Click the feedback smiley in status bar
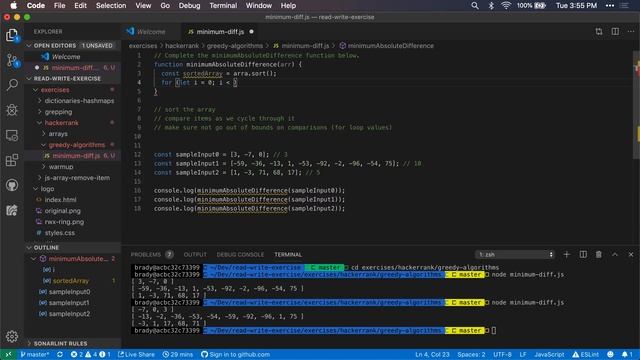Image resolution: width=640 pixels, height=360 pixels. pos(610,354)
